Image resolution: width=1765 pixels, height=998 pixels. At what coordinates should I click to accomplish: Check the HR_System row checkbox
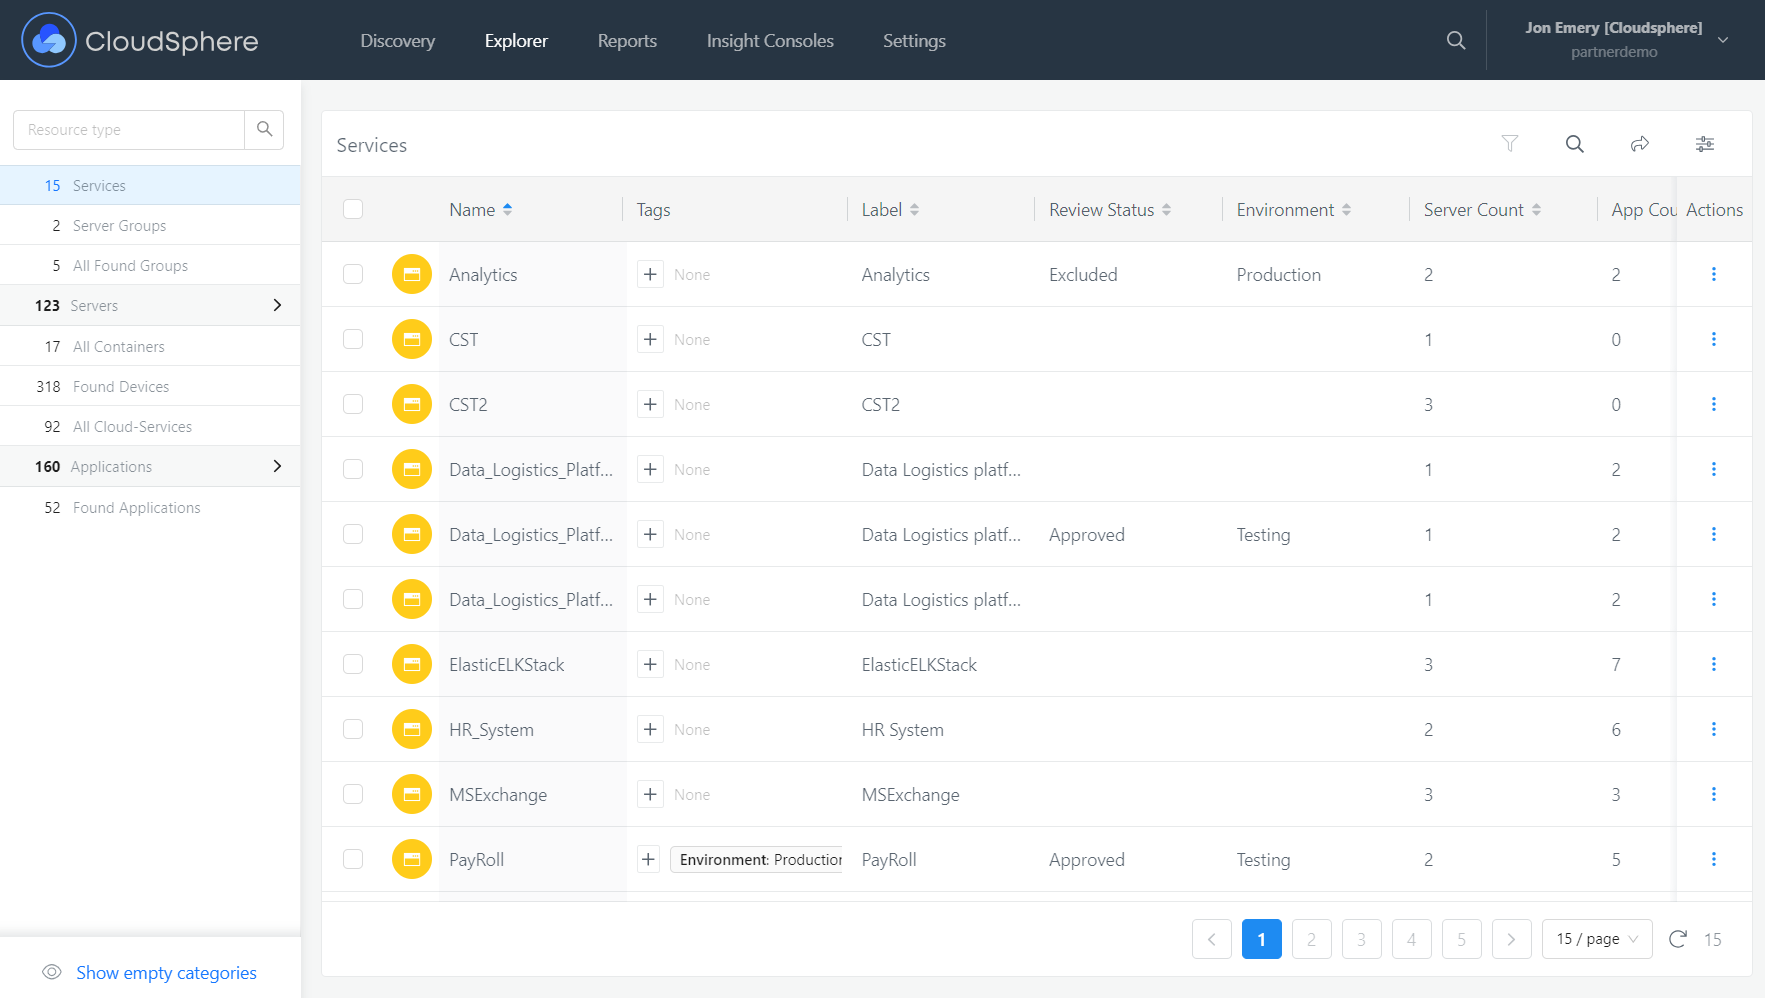click(353, 729)
